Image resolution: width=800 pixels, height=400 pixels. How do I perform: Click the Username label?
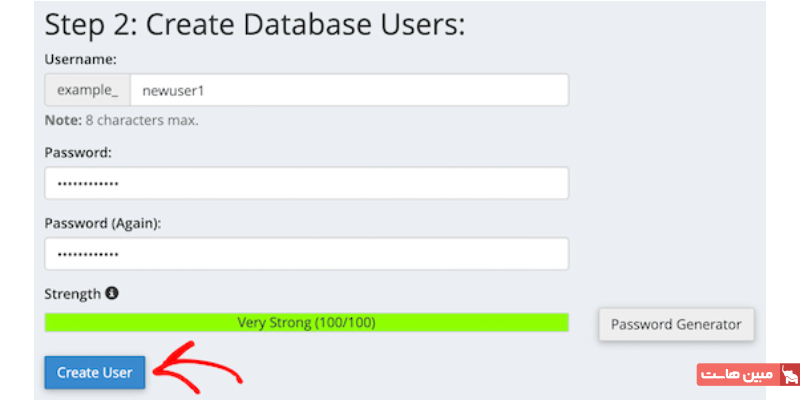click(x=81, y=60)
